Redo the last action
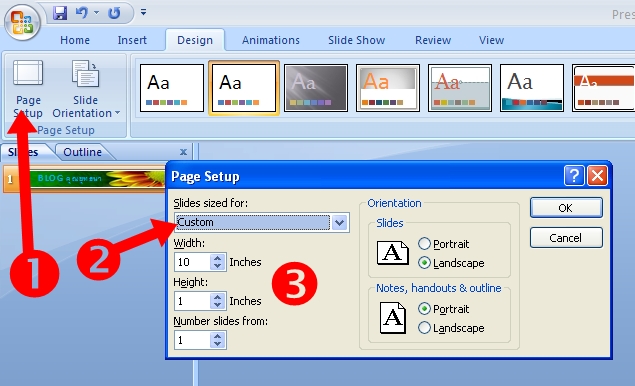This screenshot has width=635, height=386. tap(114, 13)
